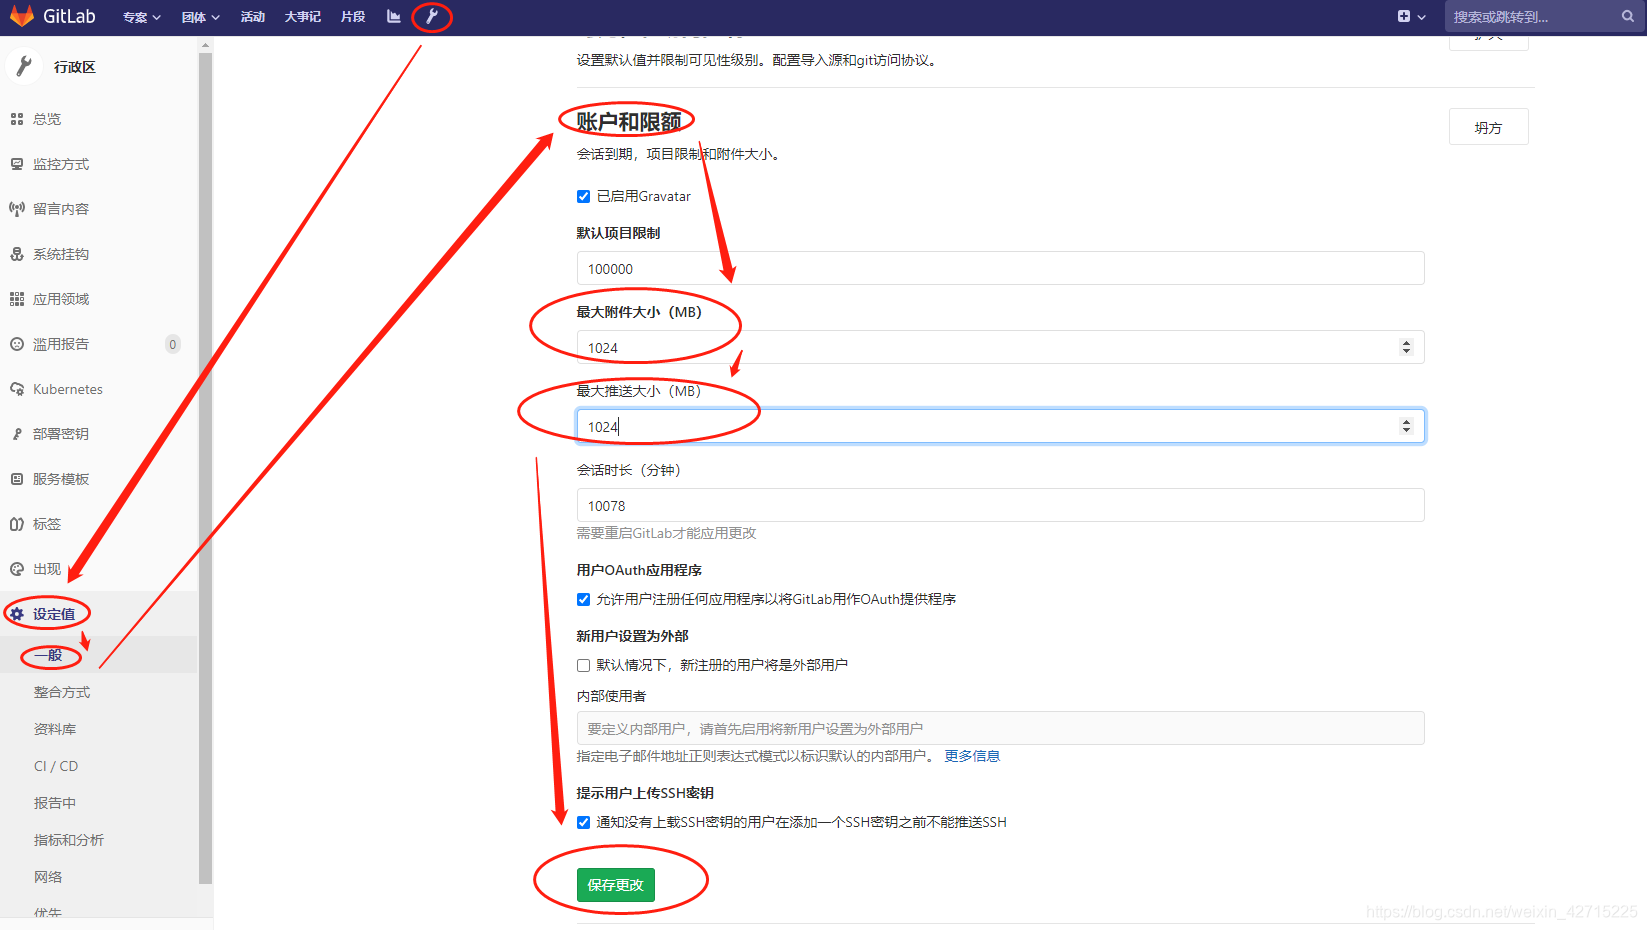Click the 0 badge on 滥用报告

(x=172, y=344)
